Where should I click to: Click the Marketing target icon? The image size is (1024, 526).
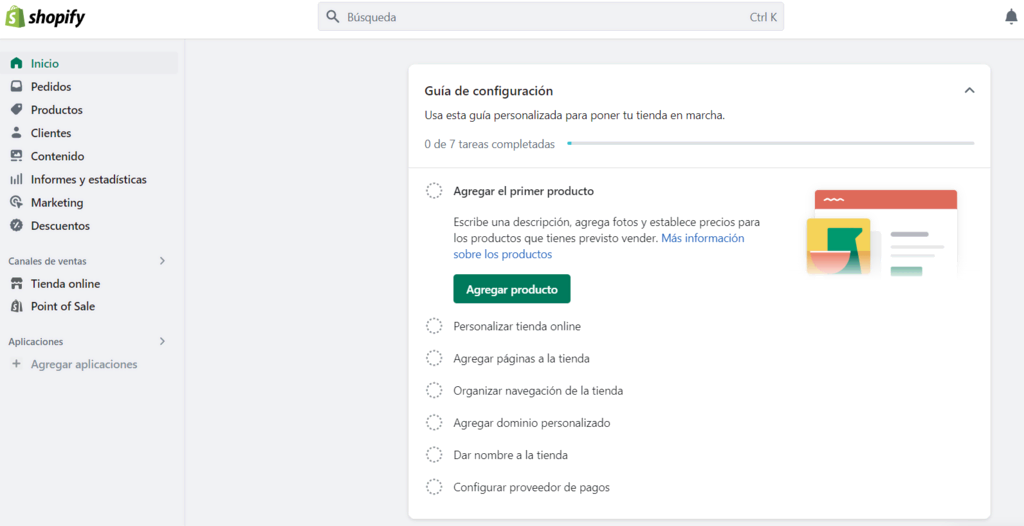tap(16, 203)
